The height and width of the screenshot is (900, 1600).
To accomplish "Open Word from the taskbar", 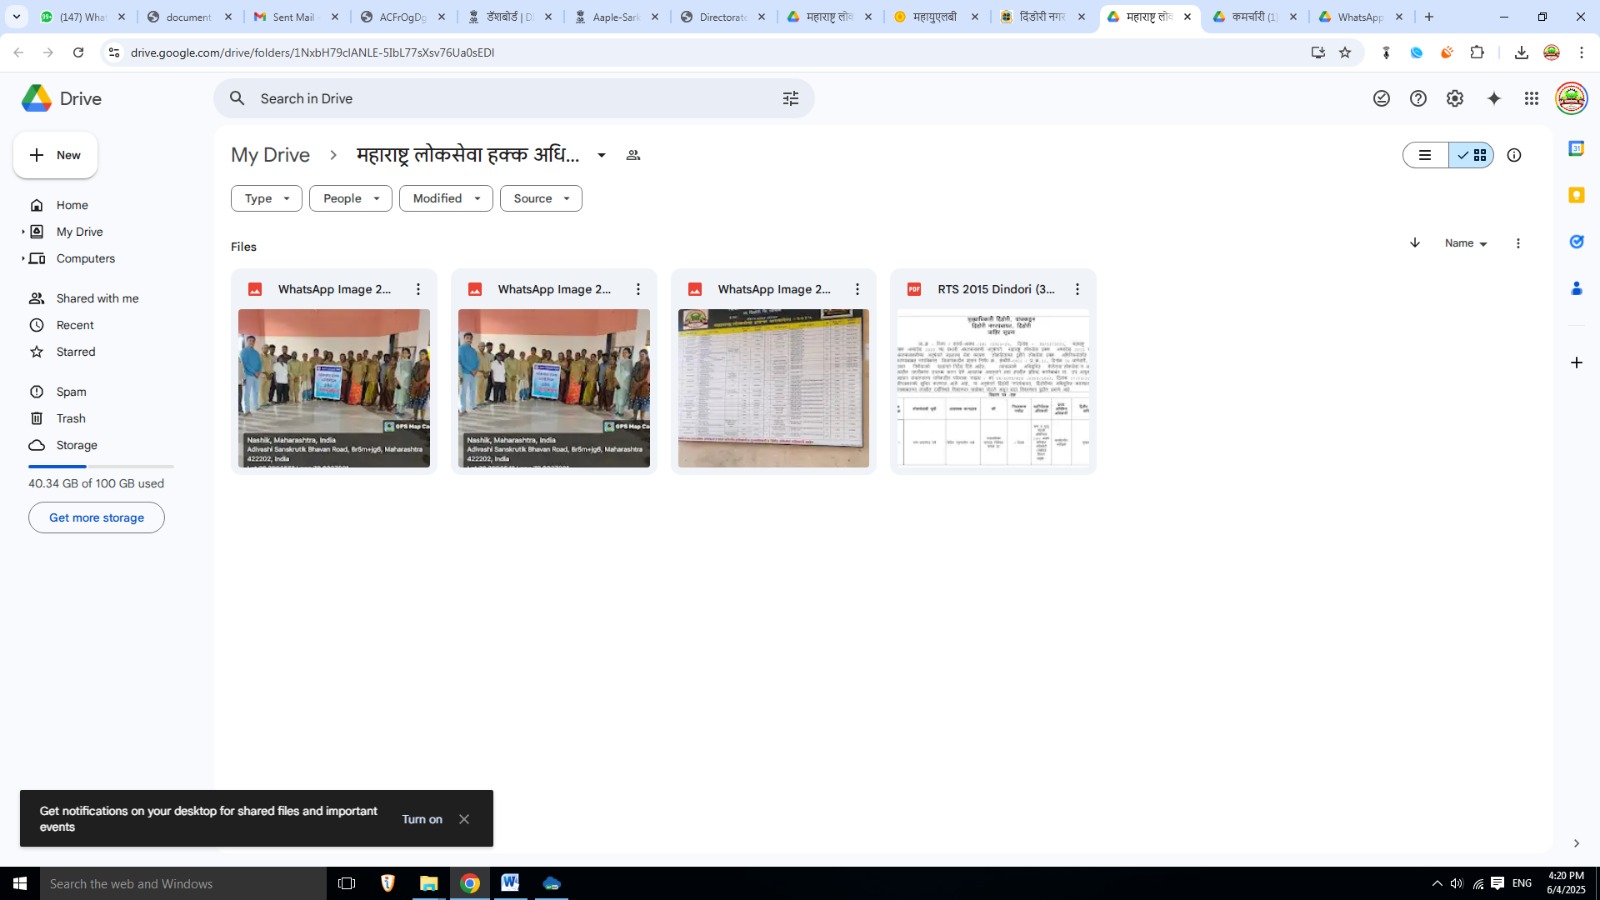I will (510, 883).
